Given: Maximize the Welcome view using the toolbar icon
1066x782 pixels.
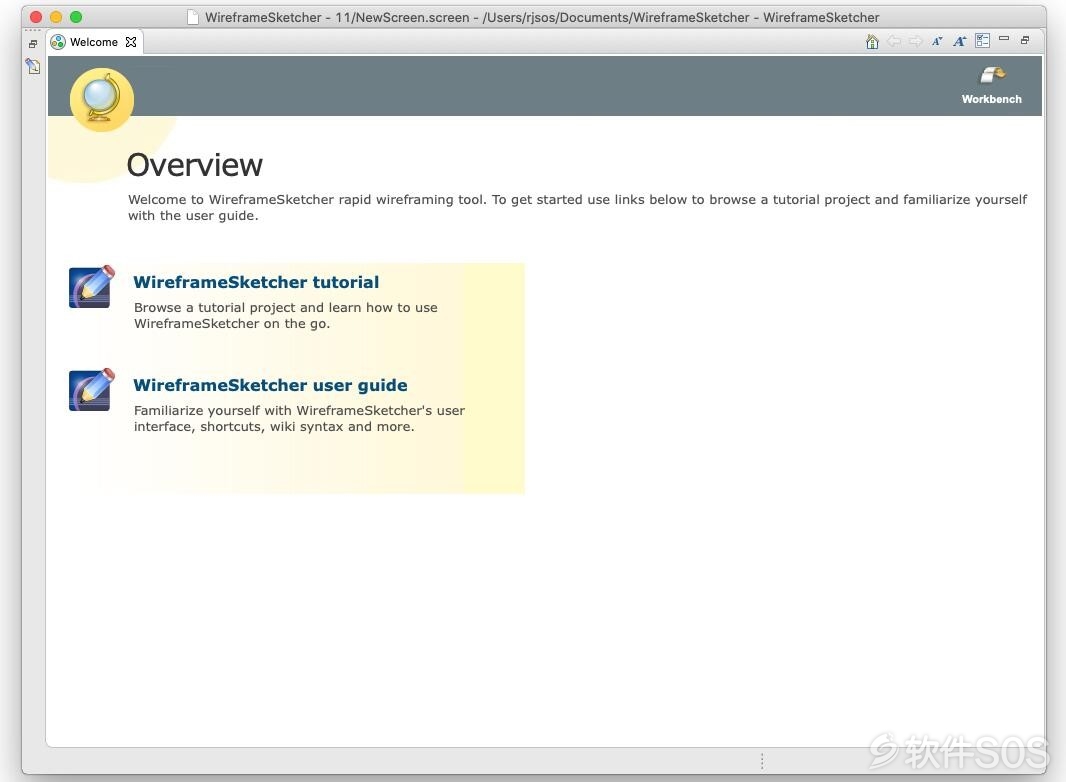Looking at the screenshot, I should (1025, 40).
